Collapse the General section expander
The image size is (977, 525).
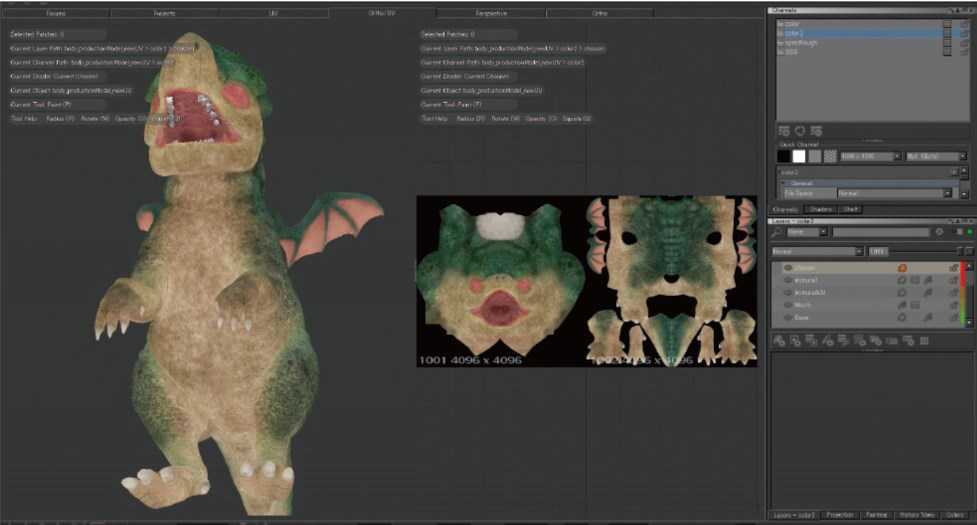pos(784,184)
